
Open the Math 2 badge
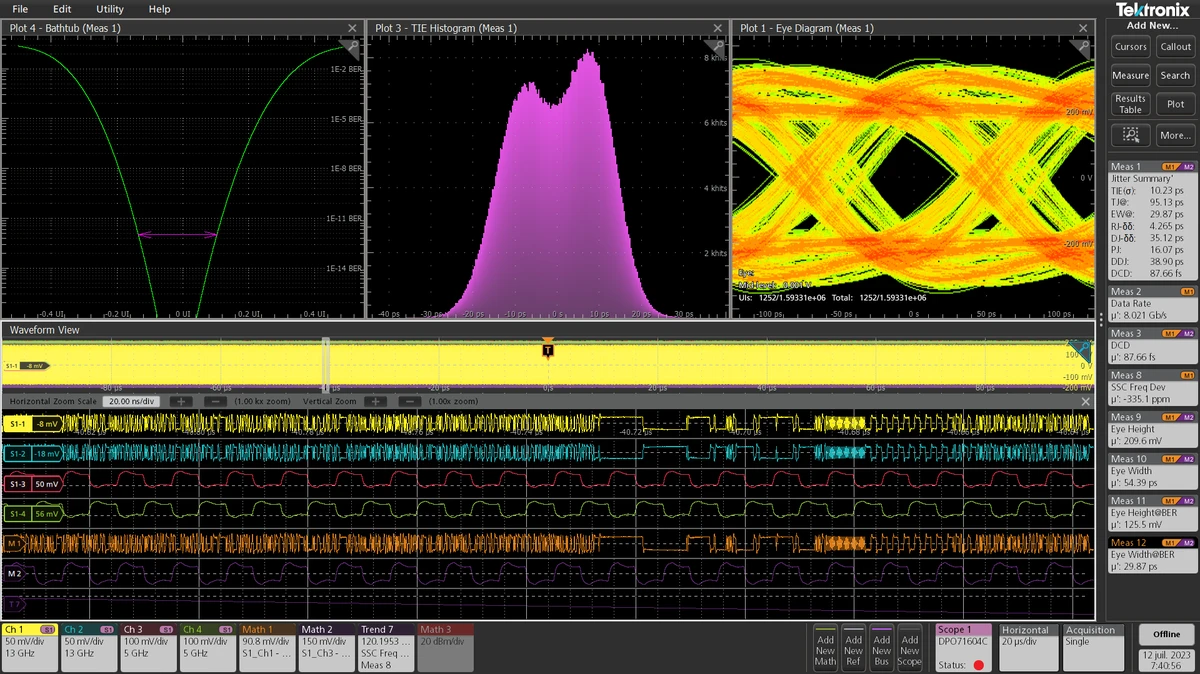pos(326,647)
